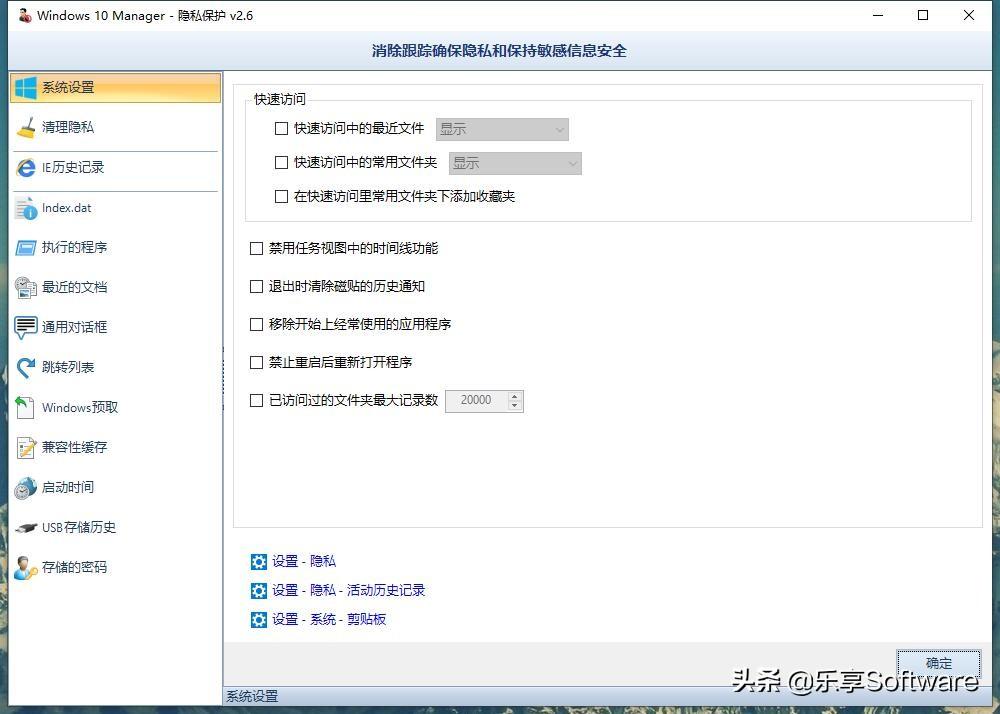The width and height of the screenshot is (1000, 714).
Task: Select 兼容性缓存 in the sidebar
Action: (115, 448)
